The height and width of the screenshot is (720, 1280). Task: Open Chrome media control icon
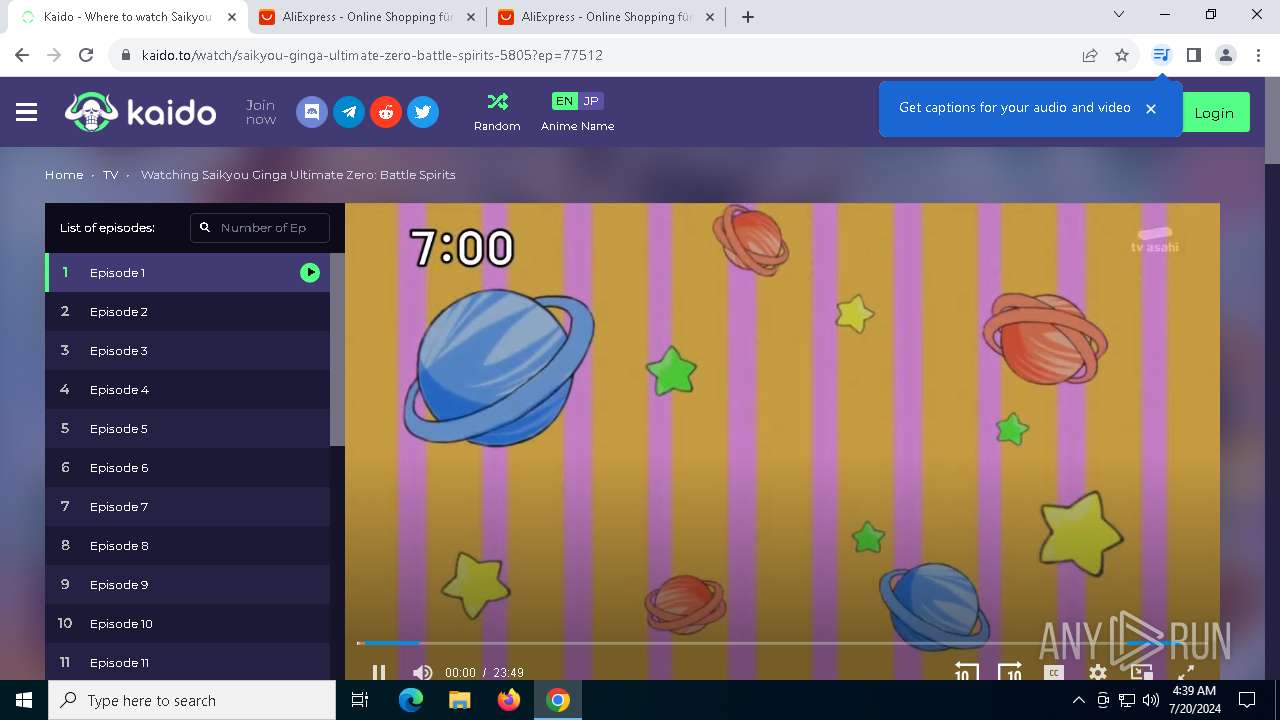tap(1161, 55)
